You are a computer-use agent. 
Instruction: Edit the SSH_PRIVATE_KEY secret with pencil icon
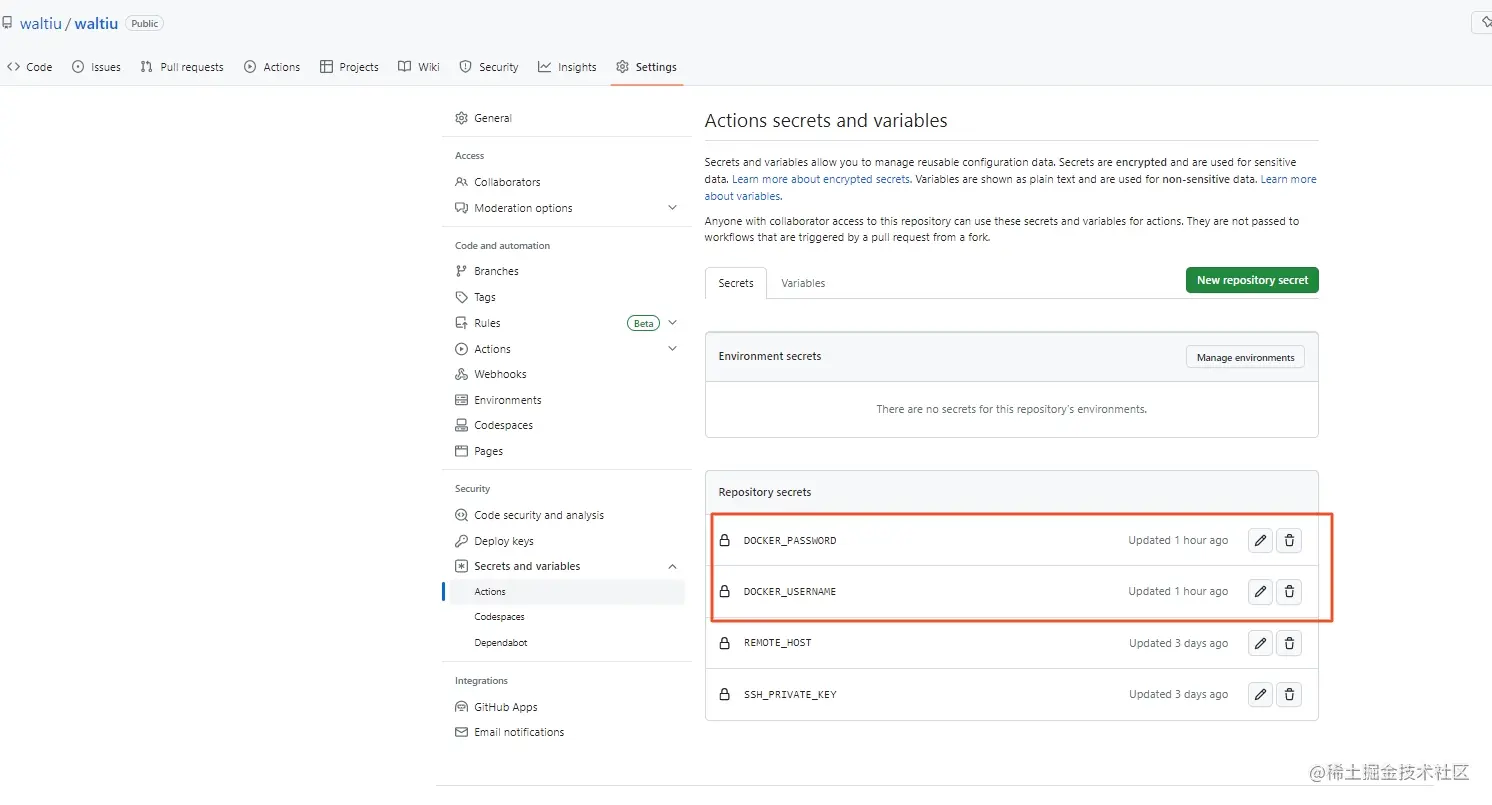pos(1260,694)
